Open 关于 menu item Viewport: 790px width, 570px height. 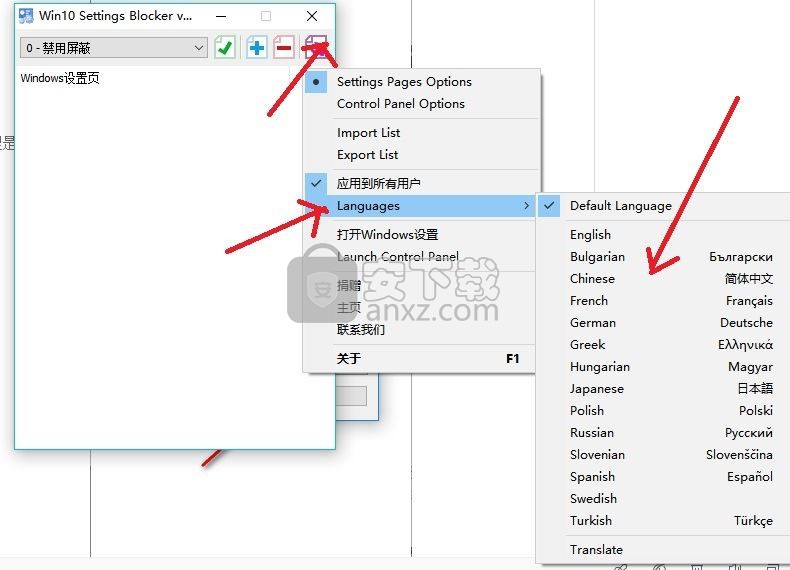click(420, 358)
